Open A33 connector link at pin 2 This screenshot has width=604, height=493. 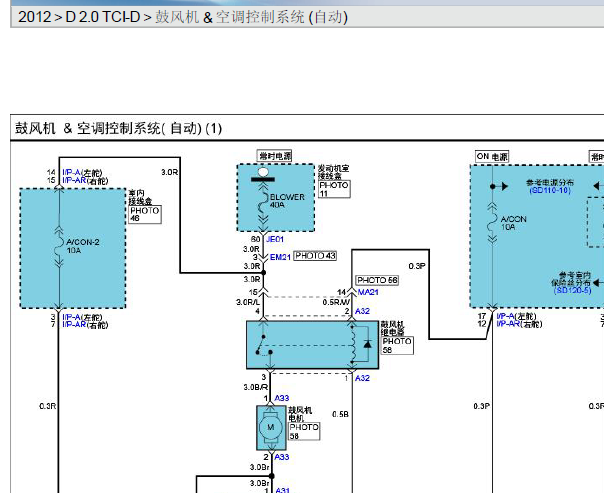click(x=282, y=457)
